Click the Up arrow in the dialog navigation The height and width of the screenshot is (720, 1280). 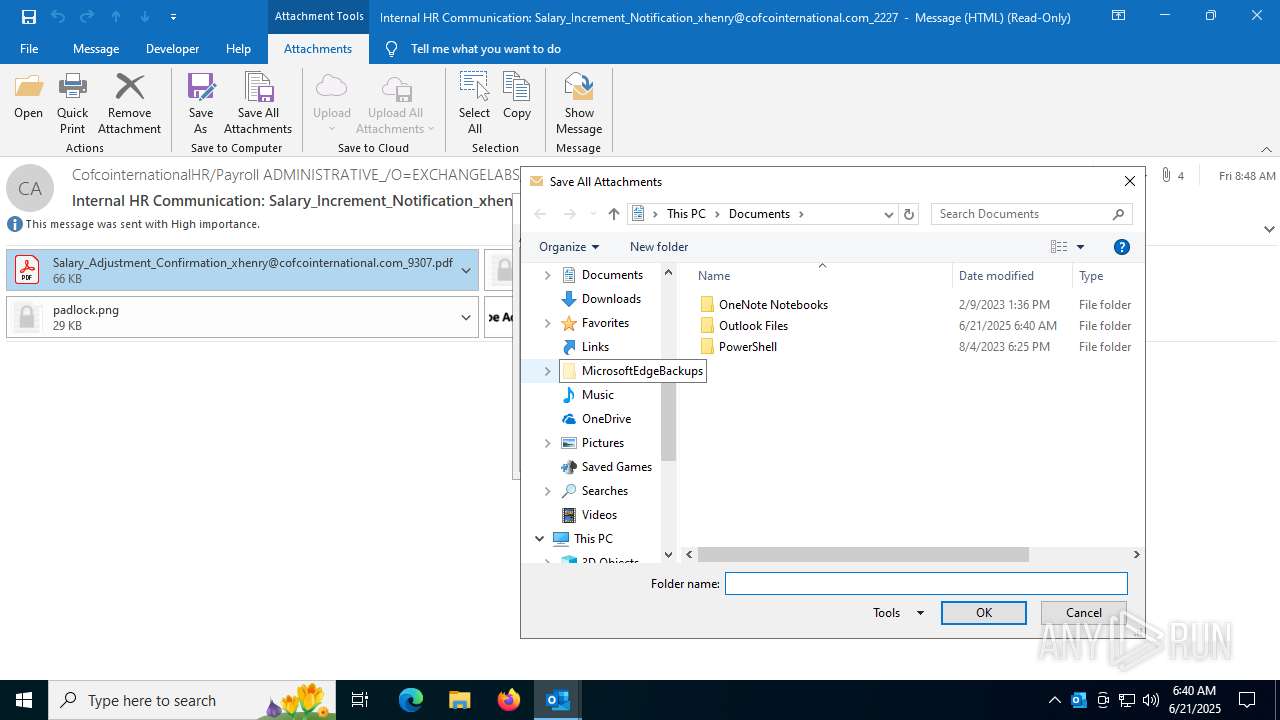pos(614,214)
